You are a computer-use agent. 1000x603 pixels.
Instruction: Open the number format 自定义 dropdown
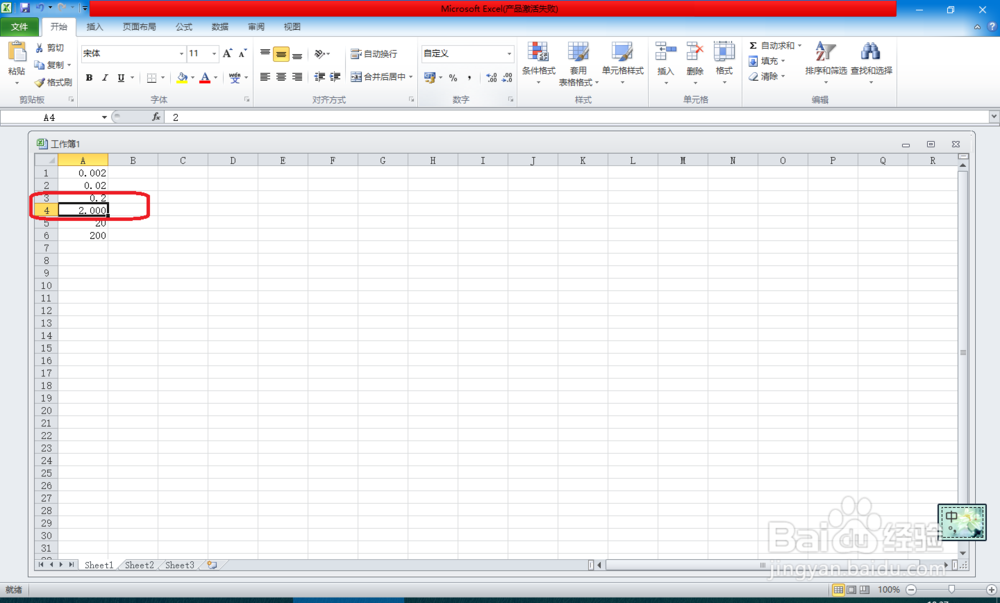click(509, 54)
